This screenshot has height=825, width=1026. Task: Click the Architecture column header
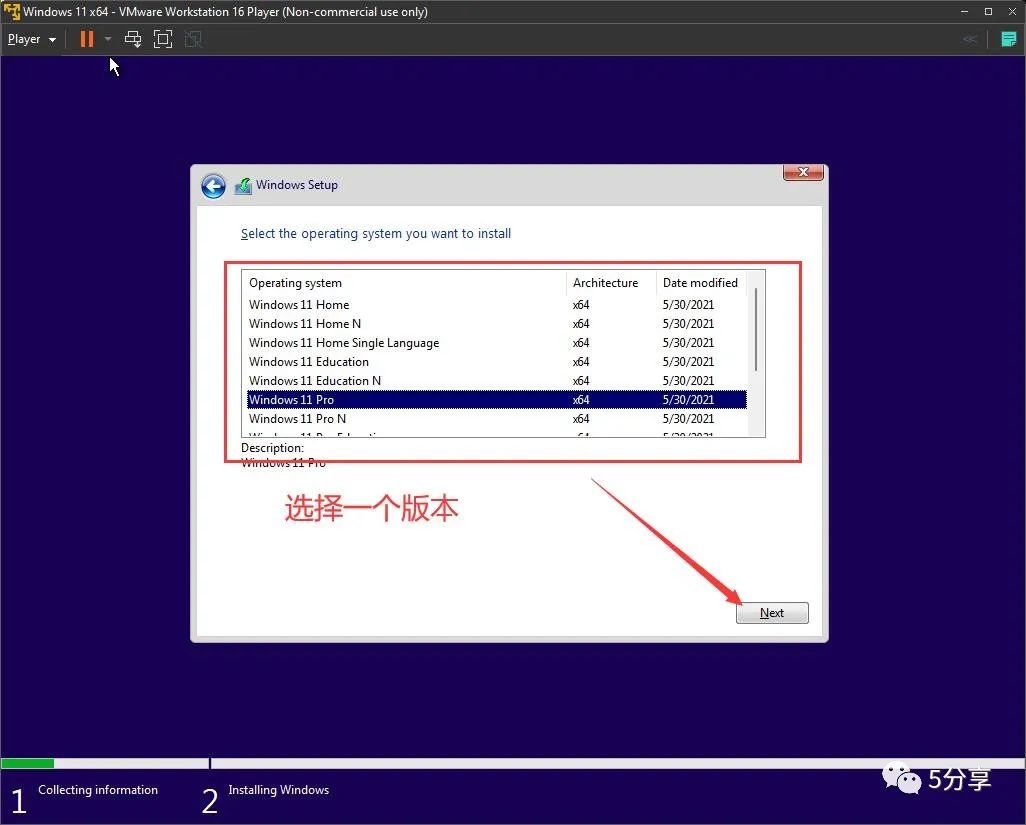[611, 283]
